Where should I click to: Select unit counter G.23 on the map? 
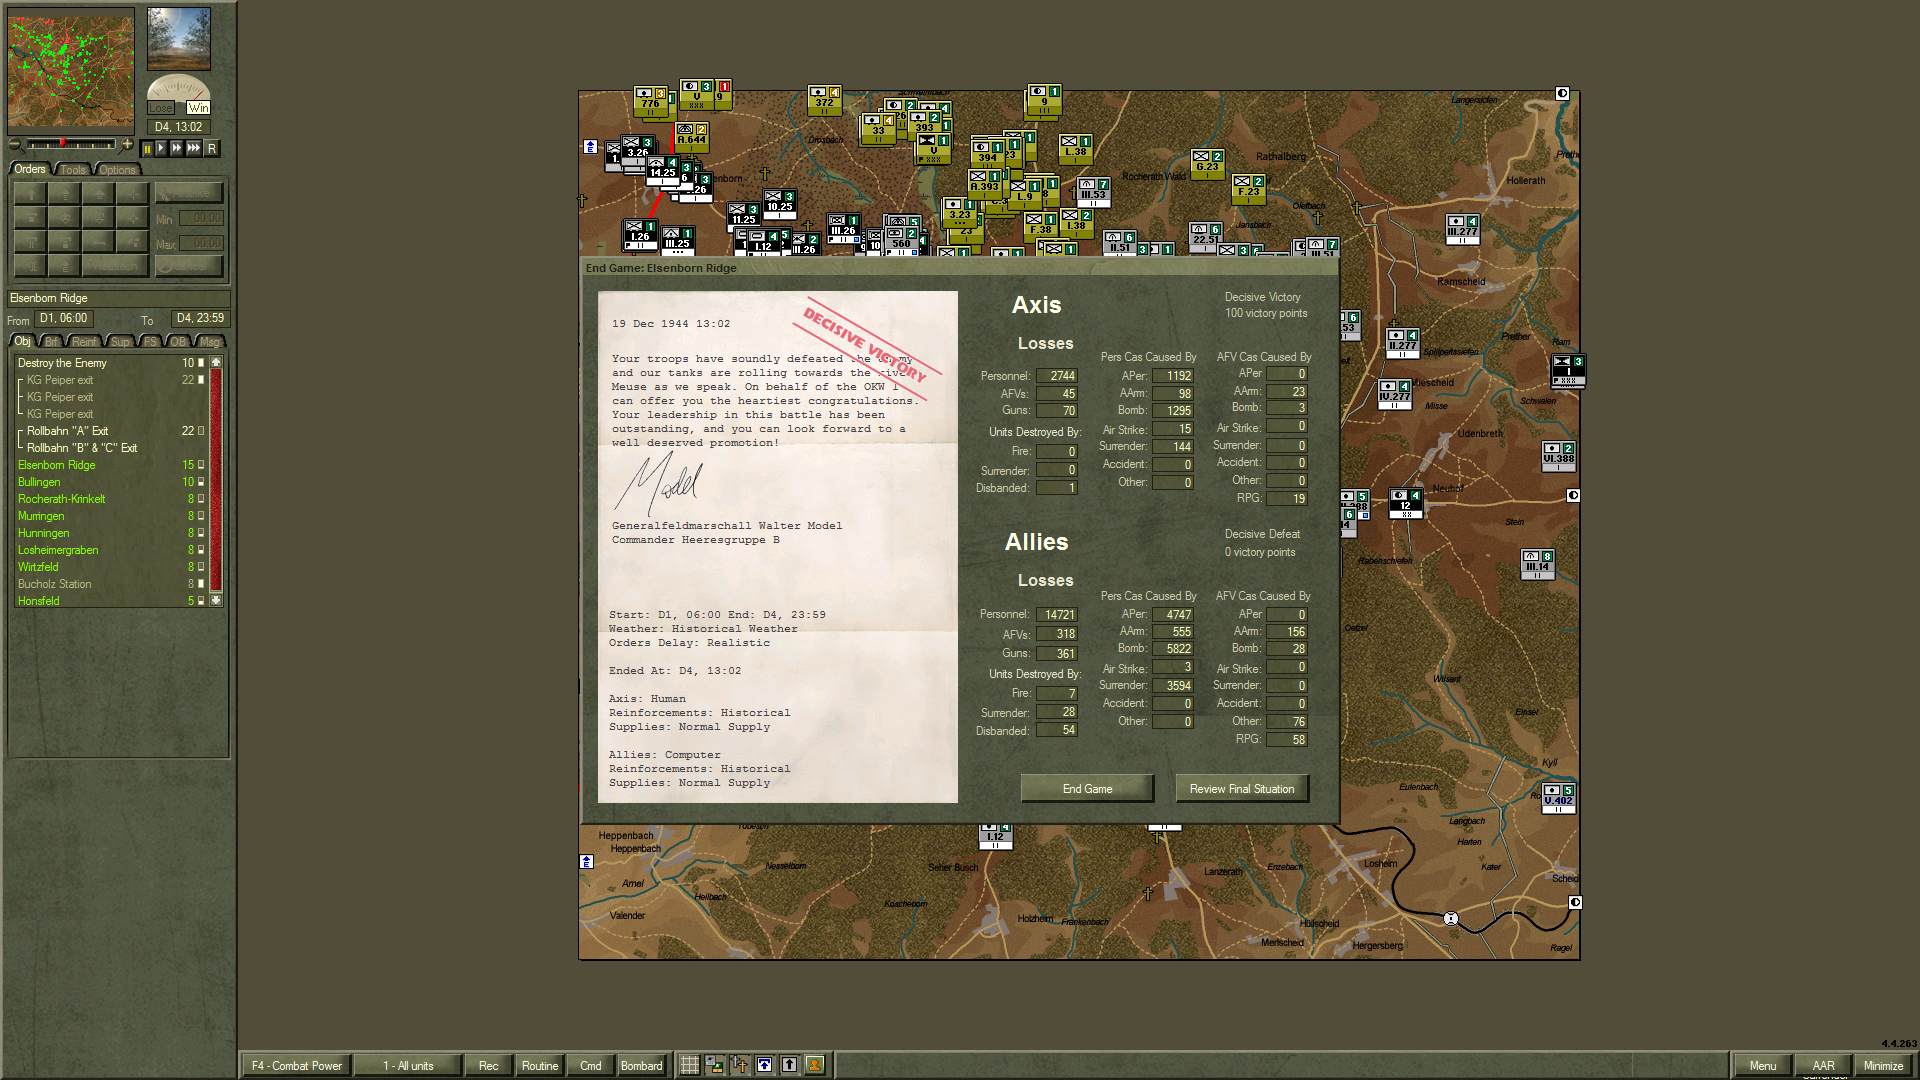tap(1208, 164)
